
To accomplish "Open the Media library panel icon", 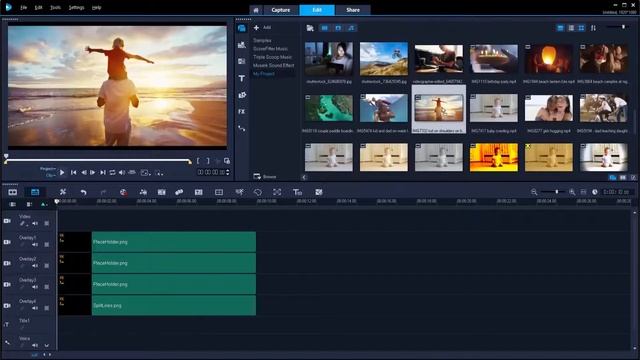I will pos(242,28).
